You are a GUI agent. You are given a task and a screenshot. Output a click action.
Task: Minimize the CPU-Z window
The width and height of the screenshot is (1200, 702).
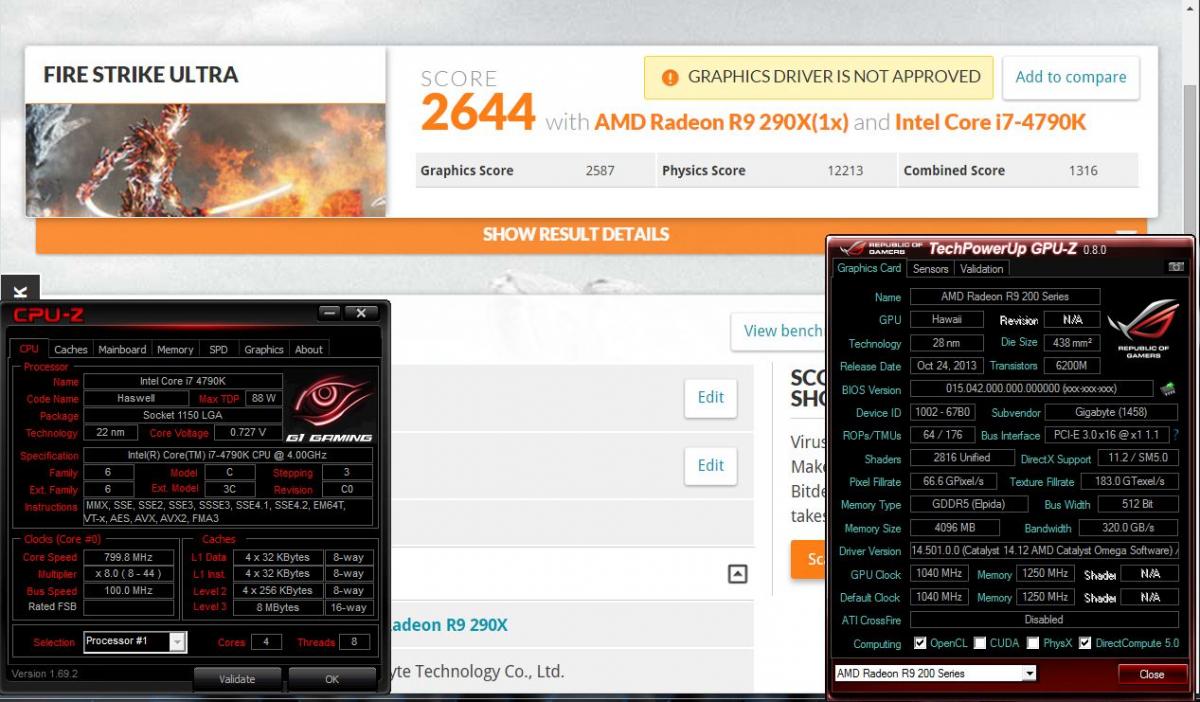click(331, 313)
